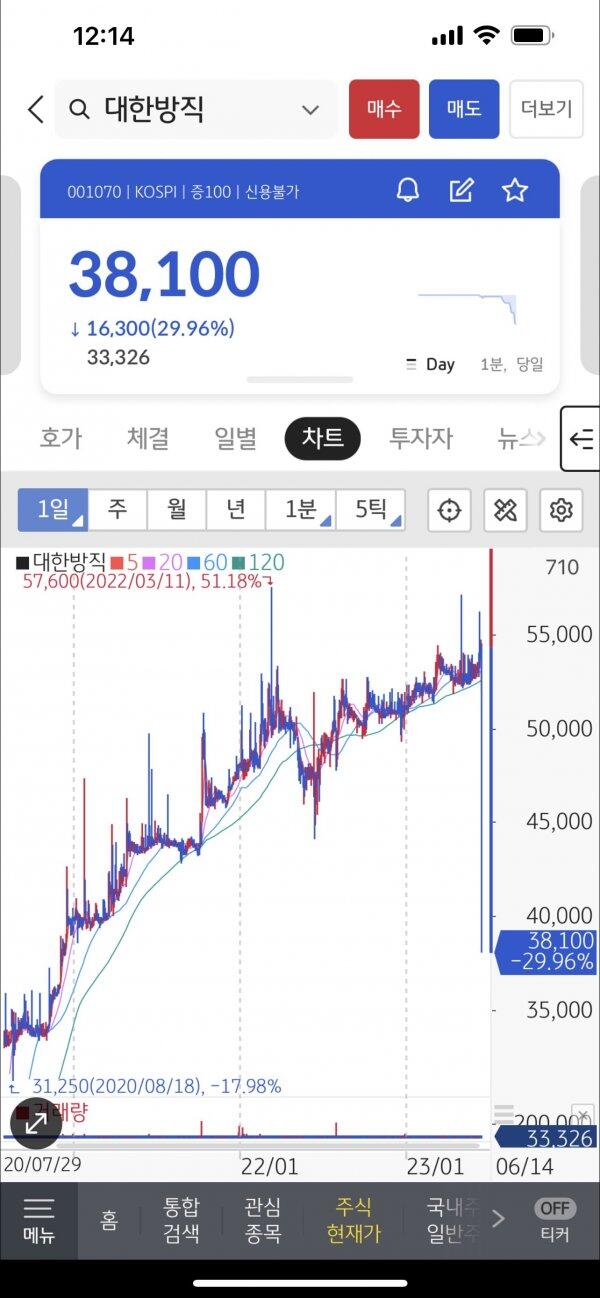Select the 1일 daily period dropdown
Image resolution: width=600 pixels, height=1298 pixels.
53,510
